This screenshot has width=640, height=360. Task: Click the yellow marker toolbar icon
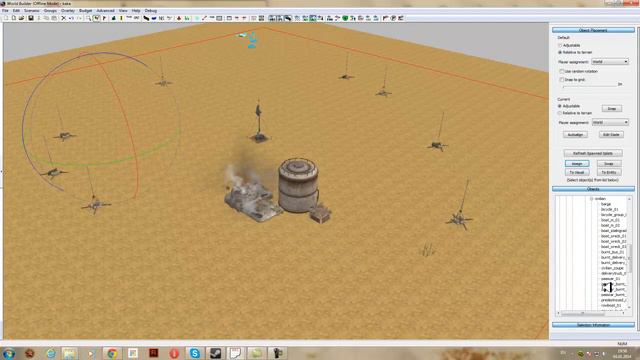click(x=121, y=18)
